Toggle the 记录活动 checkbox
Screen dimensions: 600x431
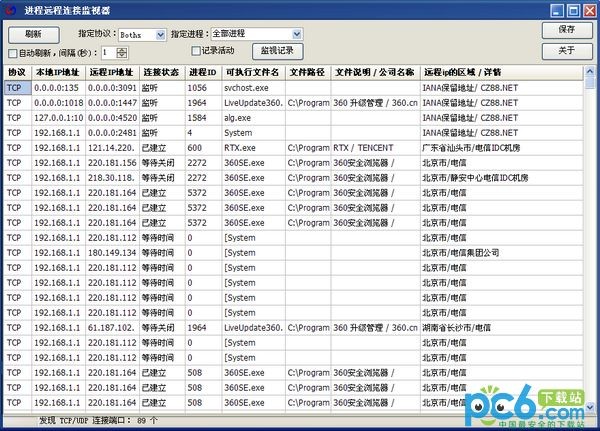point(196,51)
